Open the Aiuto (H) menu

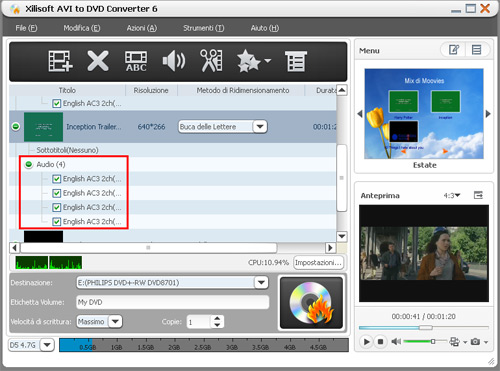click(265, 28)
